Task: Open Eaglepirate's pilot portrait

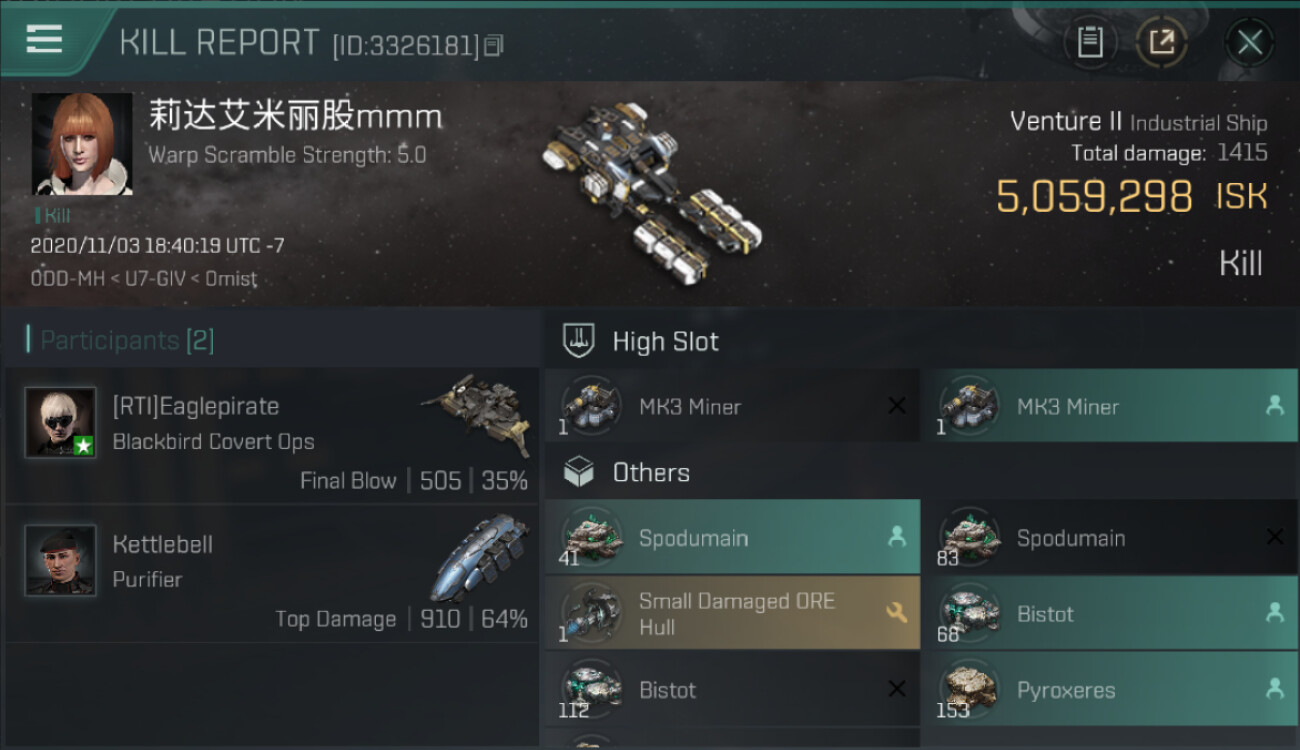Action: (x=60, y=422)
